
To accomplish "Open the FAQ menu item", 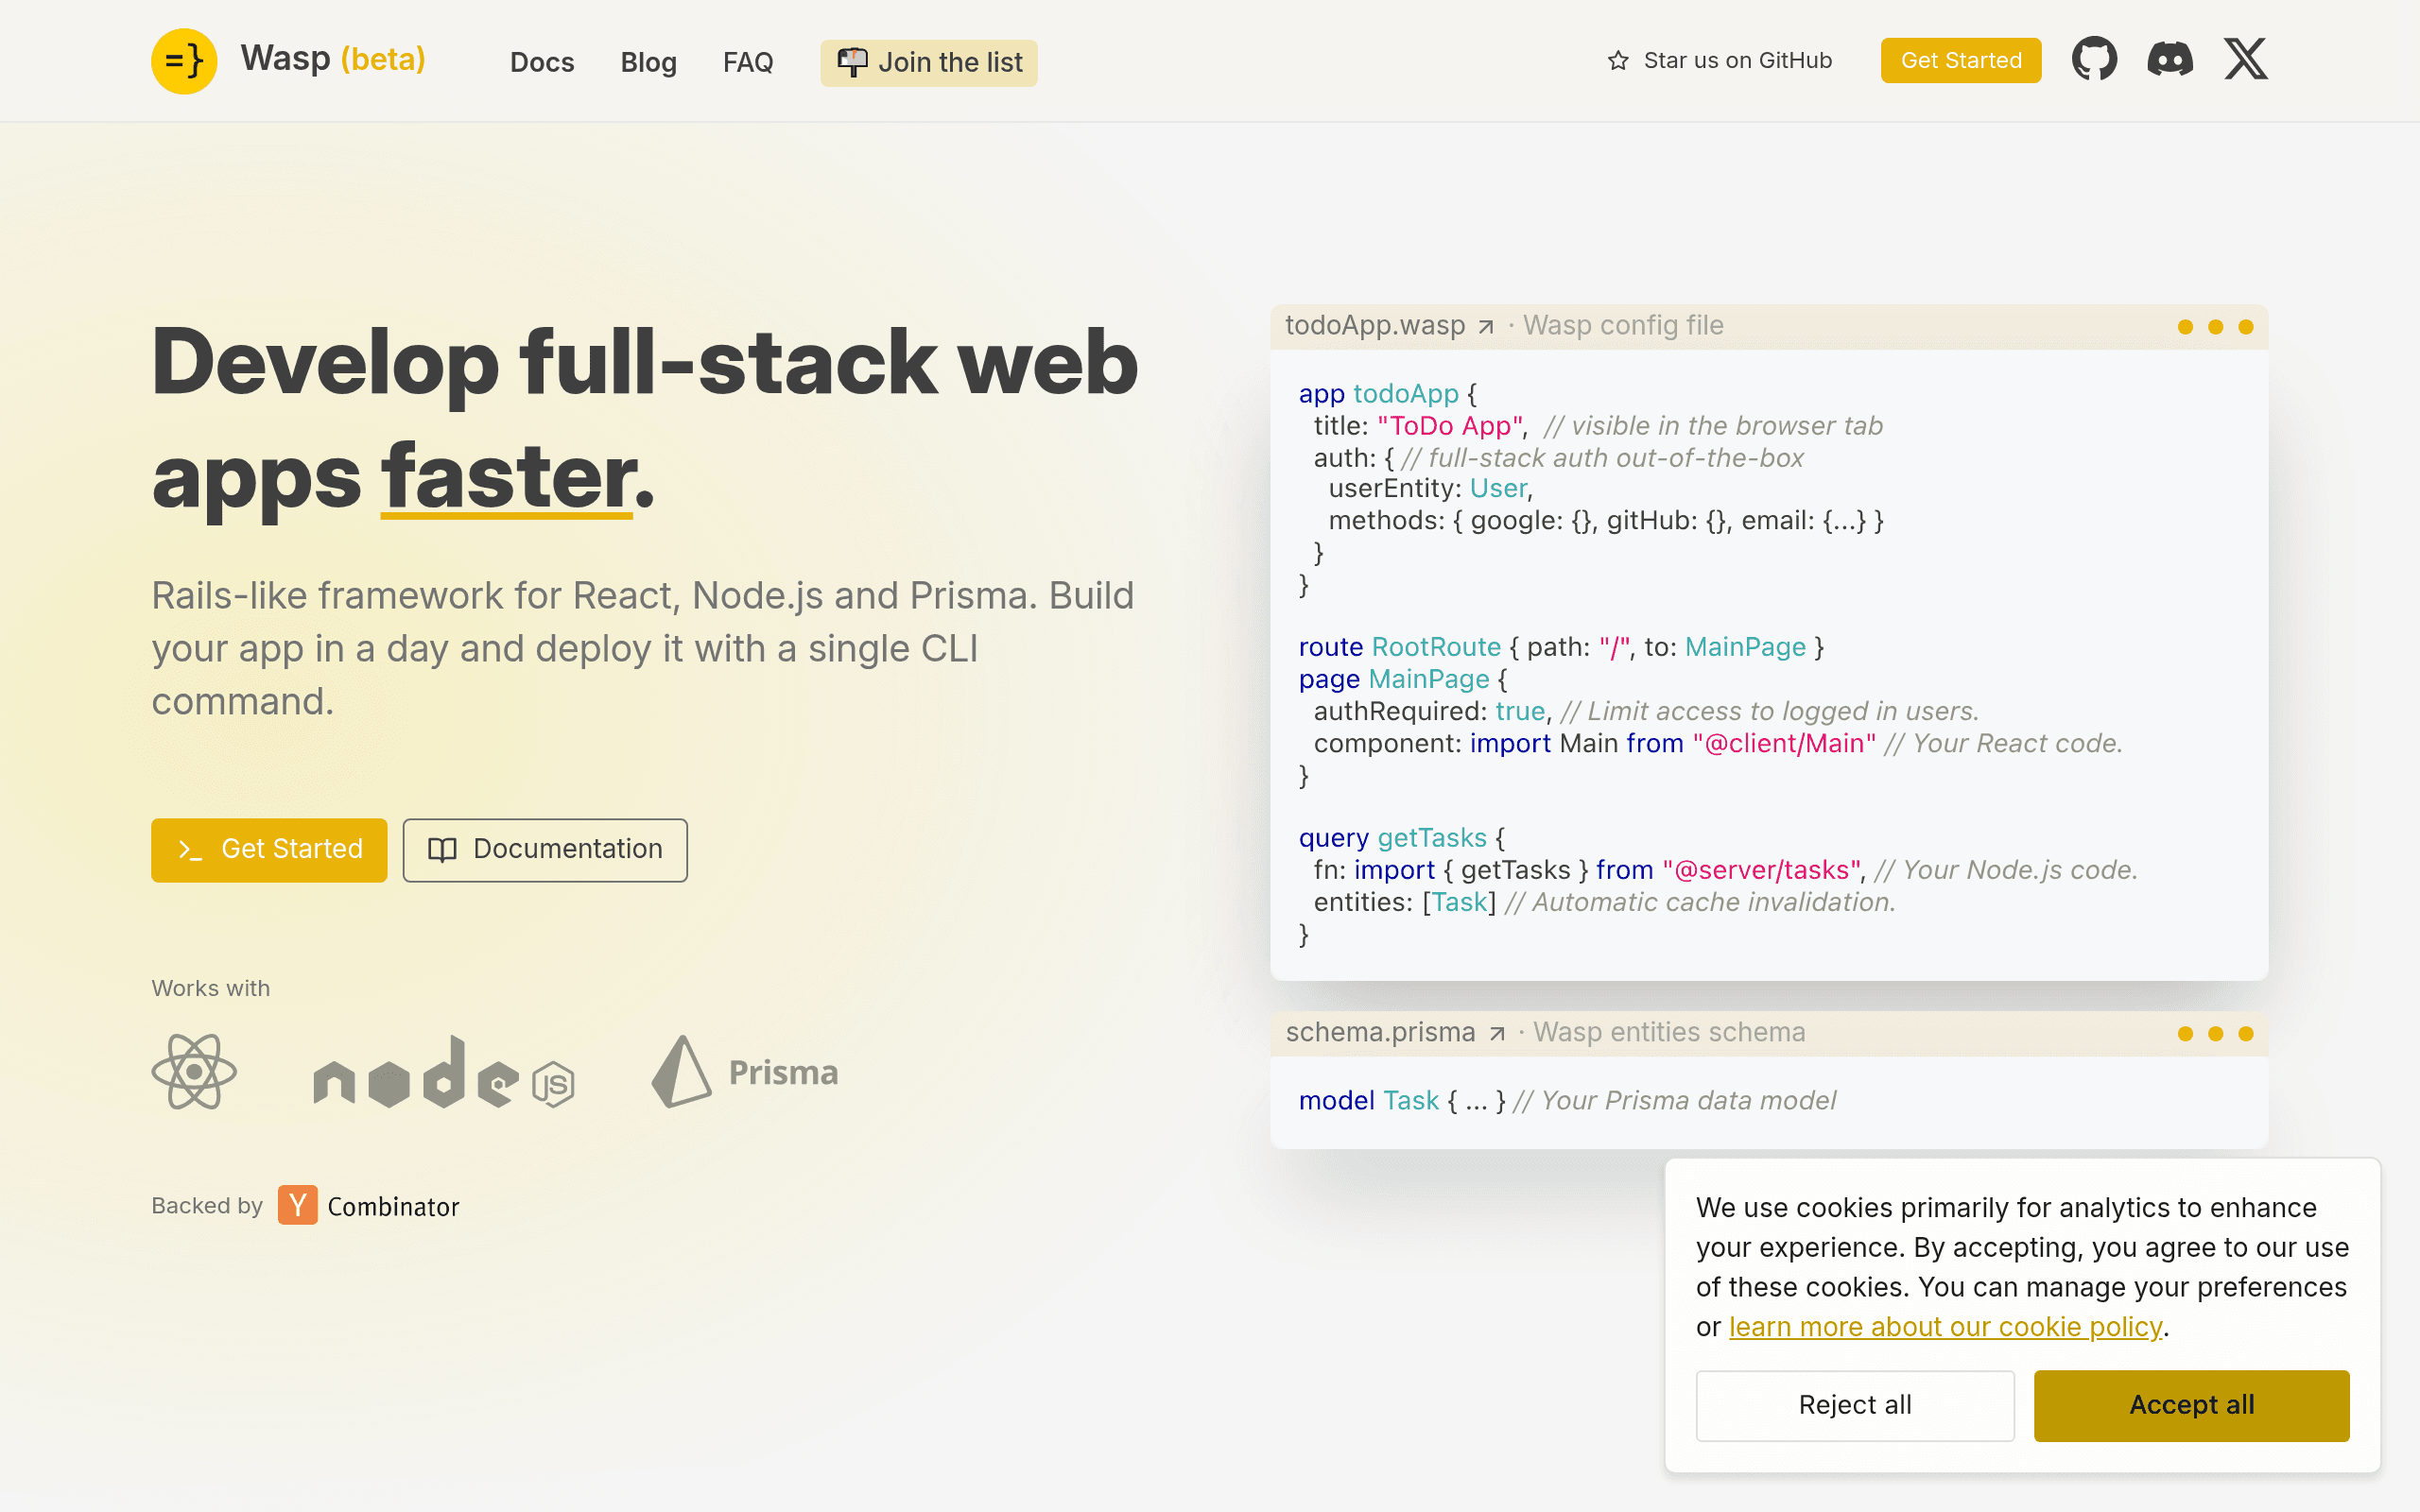I will pyautogui.click(x=748, y=62).
